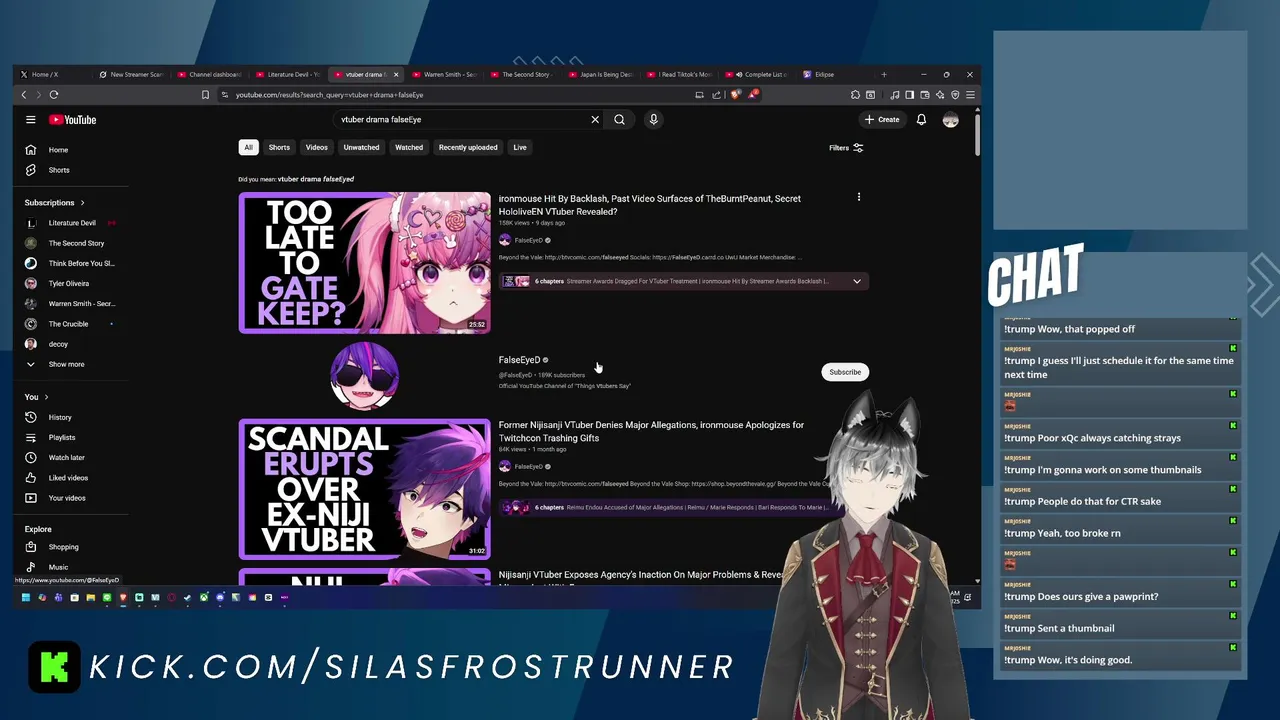Go back with the browser back arrow

24,95
